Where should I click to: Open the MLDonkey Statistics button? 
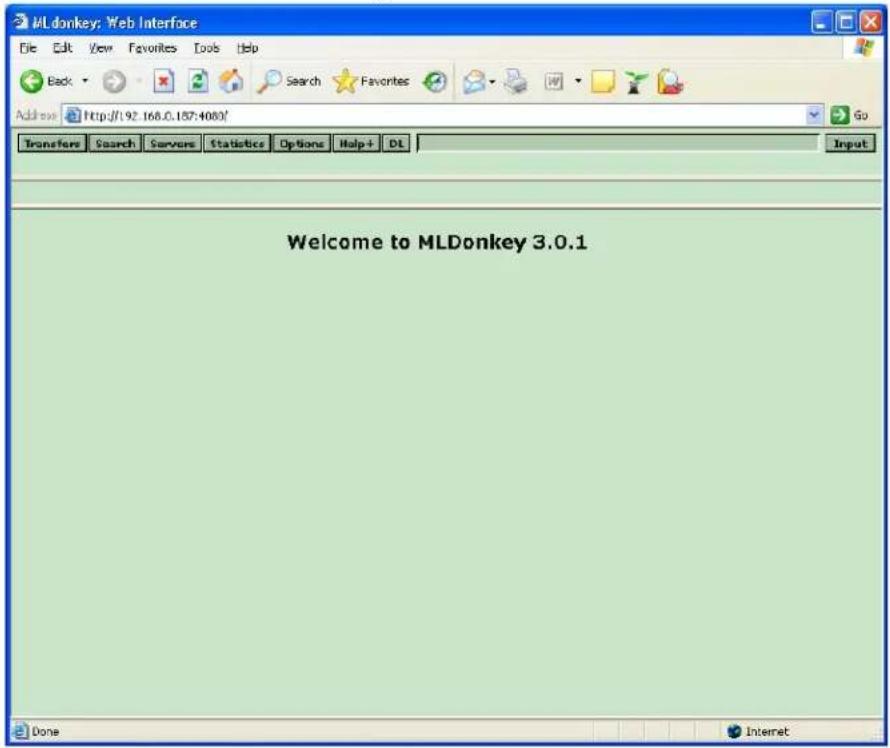click(237, 144)
